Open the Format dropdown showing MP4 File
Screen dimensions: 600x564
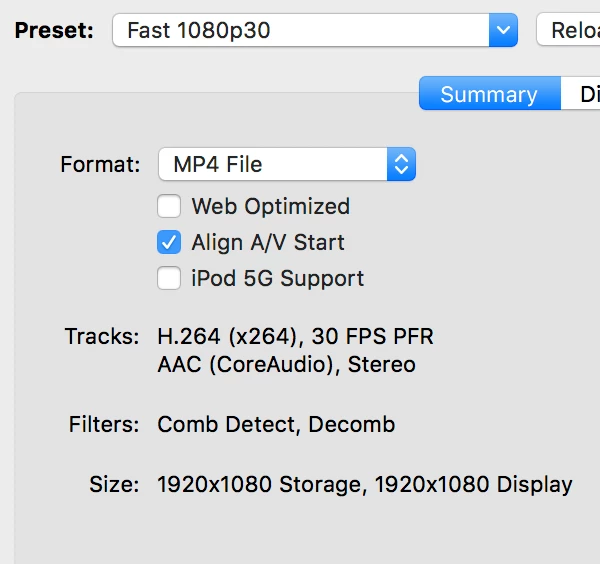click(x=273, y=164)
